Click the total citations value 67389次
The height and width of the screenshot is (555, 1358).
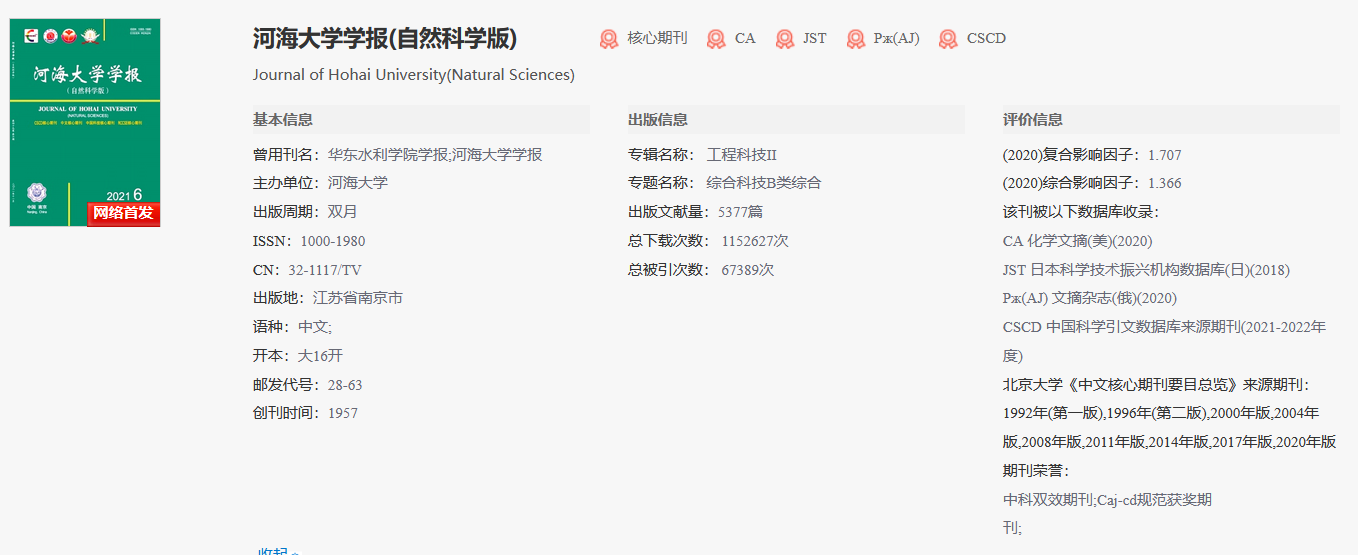tap(747, 270)
